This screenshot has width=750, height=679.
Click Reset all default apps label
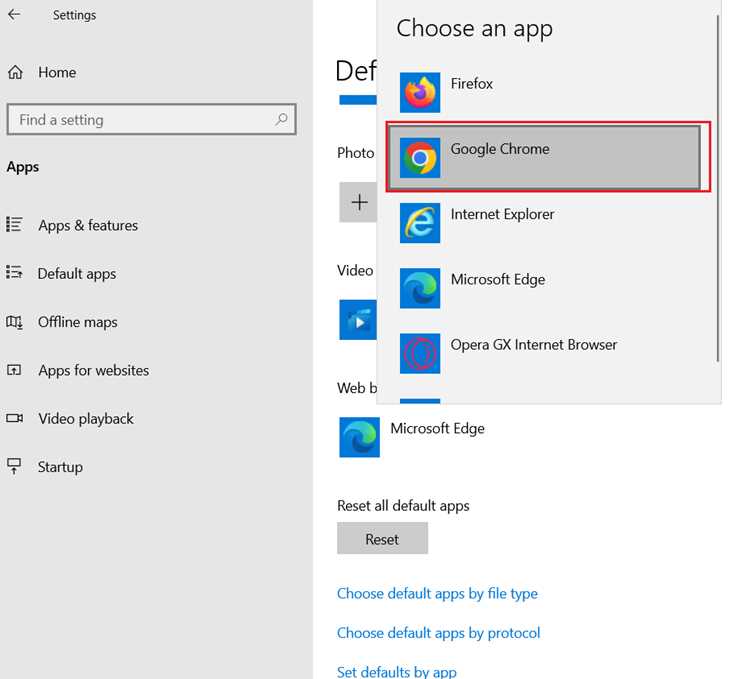click(x=403, y=505)
